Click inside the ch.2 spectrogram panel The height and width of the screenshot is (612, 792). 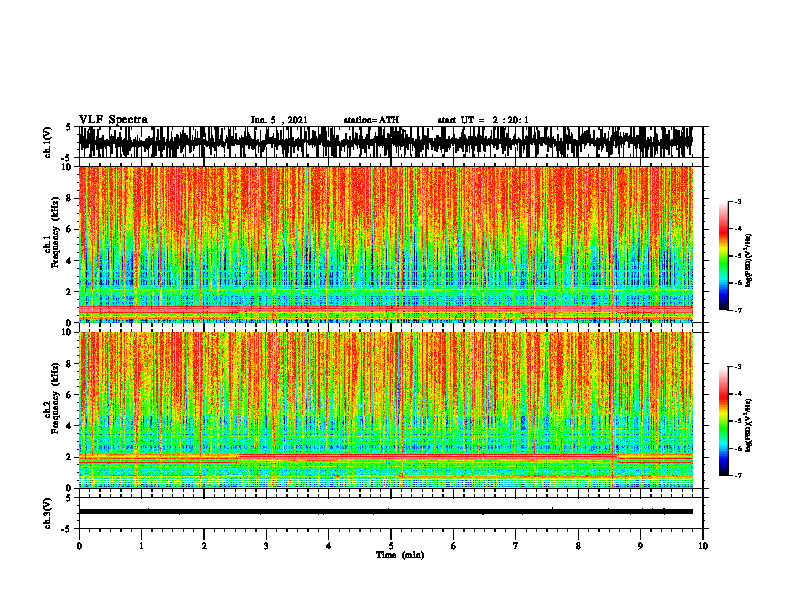[385, 410]
